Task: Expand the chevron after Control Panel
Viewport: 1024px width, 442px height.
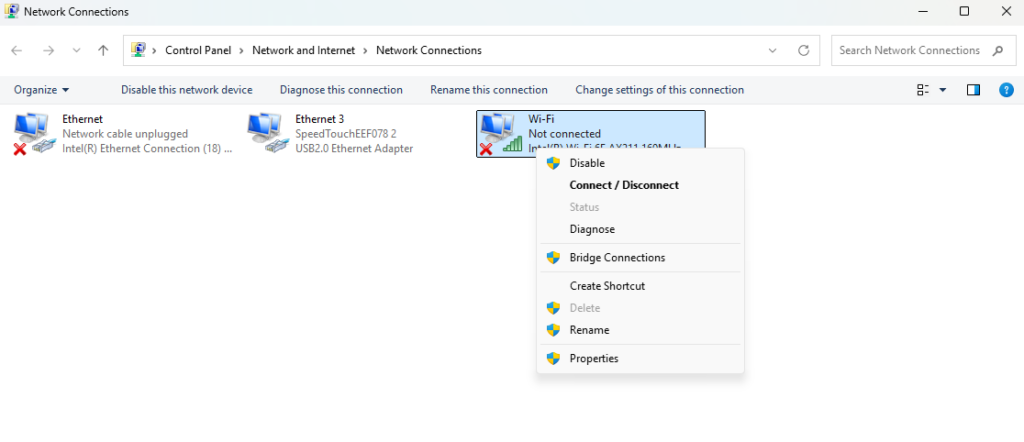Action: pyautogui.click(x=242, y=50)
